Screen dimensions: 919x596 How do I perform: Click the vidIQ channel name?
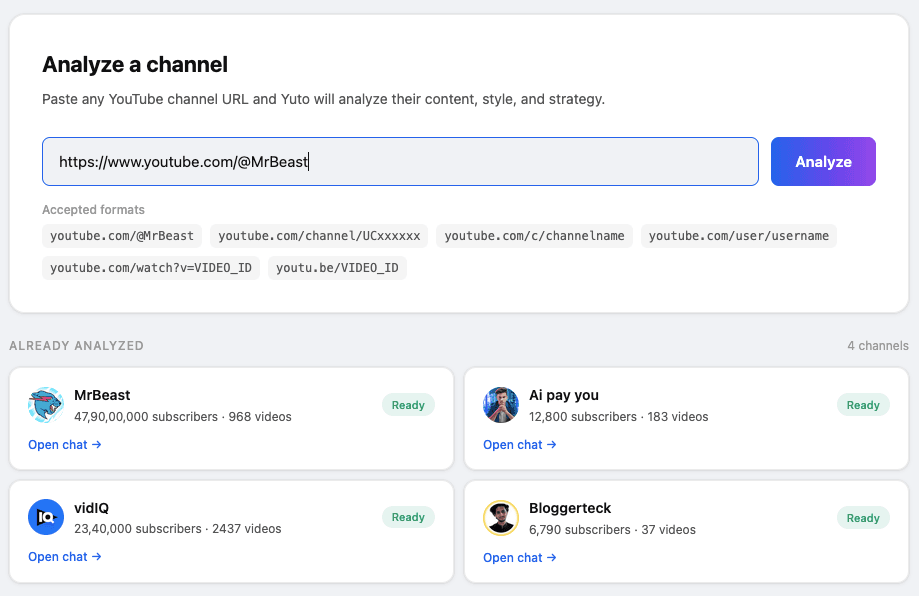click(91, 508)
